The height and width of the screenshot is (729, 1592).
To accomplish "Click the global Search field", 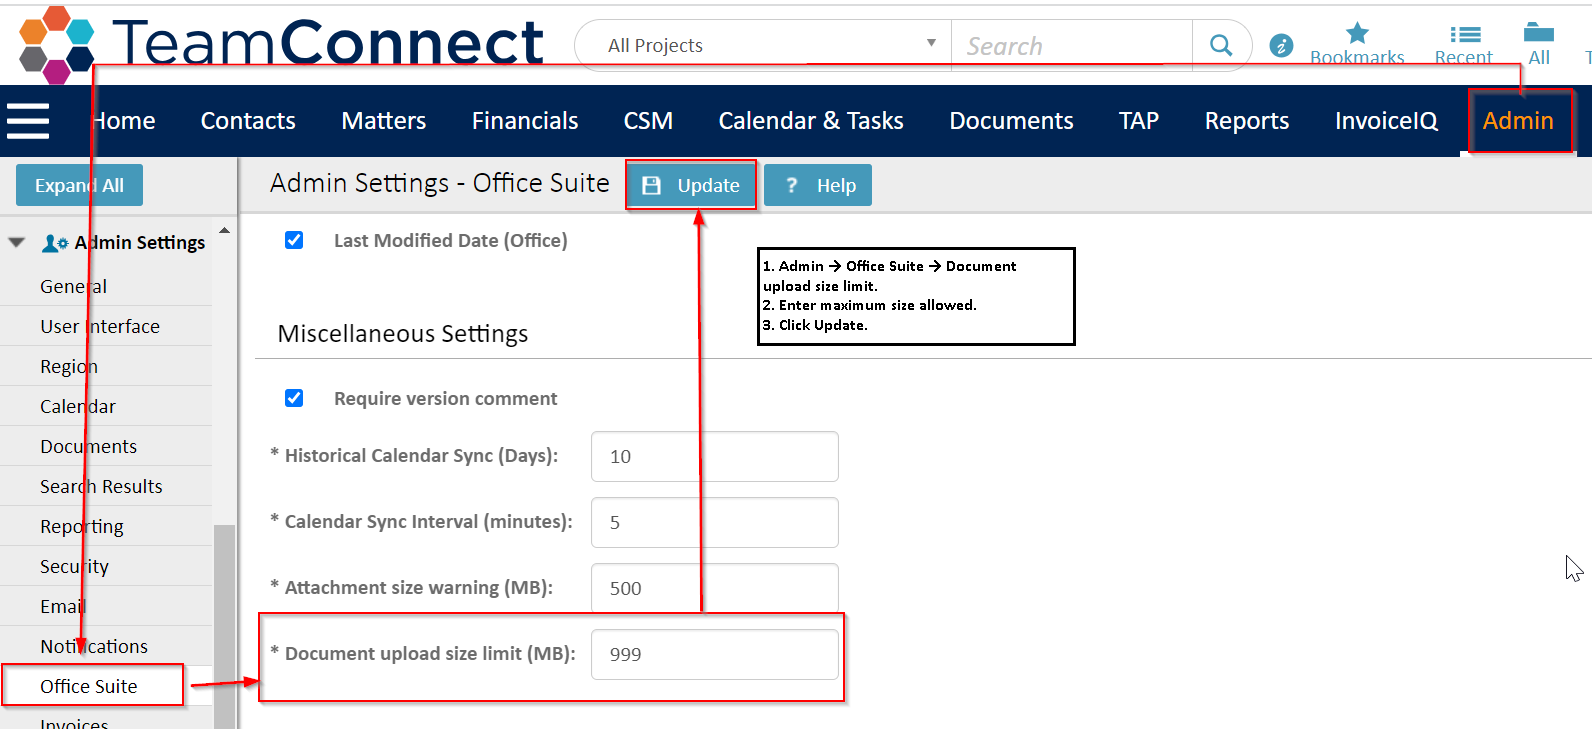I will coord(1072,46).
